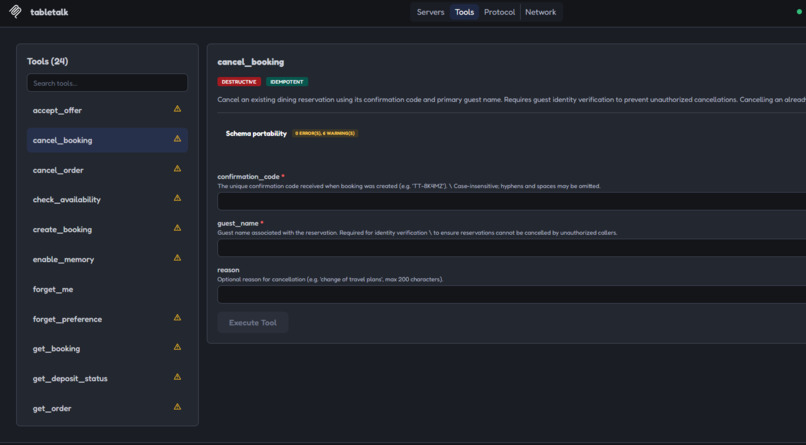Click the guest_name input field
806x445 pixels.
[x=511, y=248]
